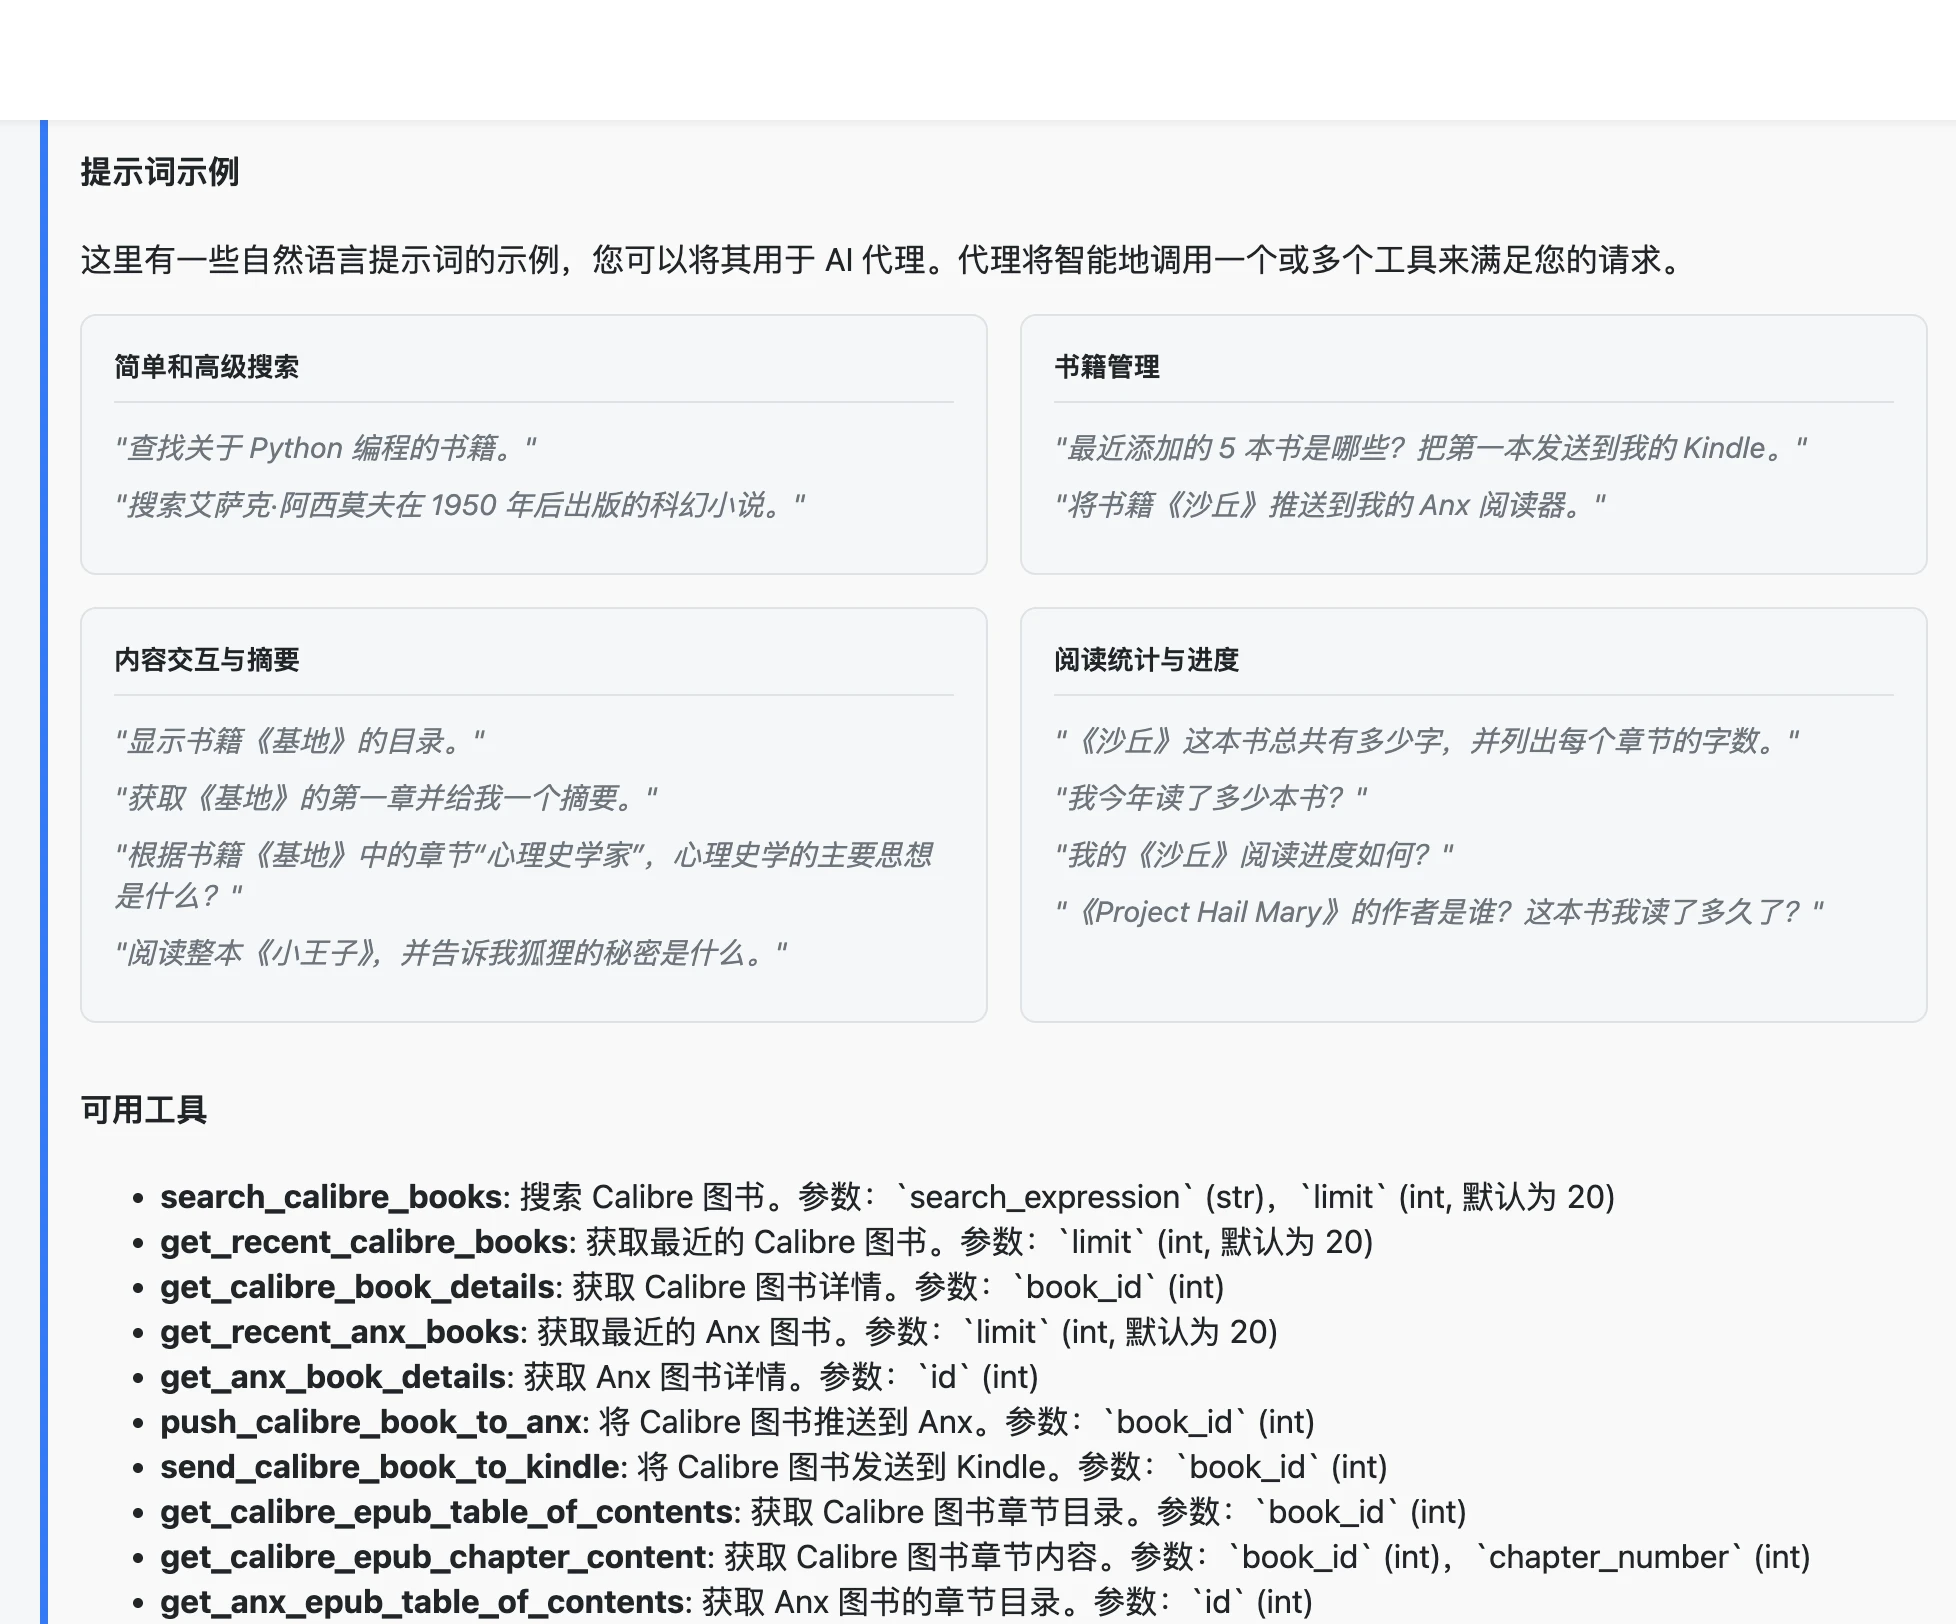Click the send_calibre_book_to_kindle tool entry
Image resolution: width=1956 pixels, height=1624 pixels.
point(774,1467)
